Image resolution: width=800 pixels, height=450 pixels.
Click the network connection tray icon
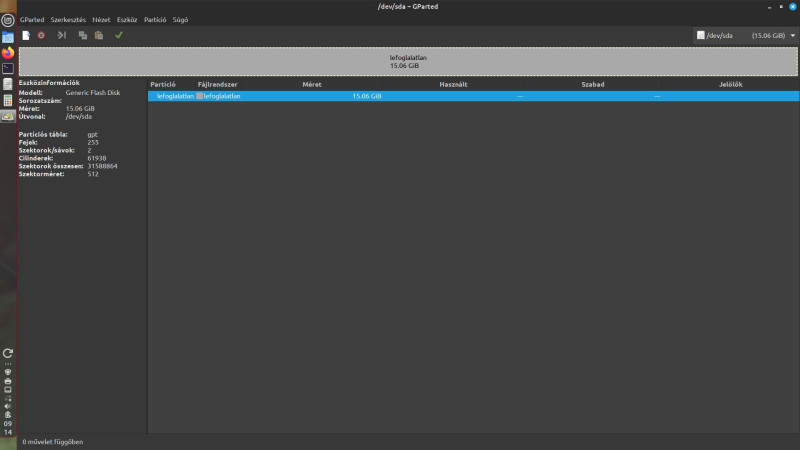click(x=8, y=398)
